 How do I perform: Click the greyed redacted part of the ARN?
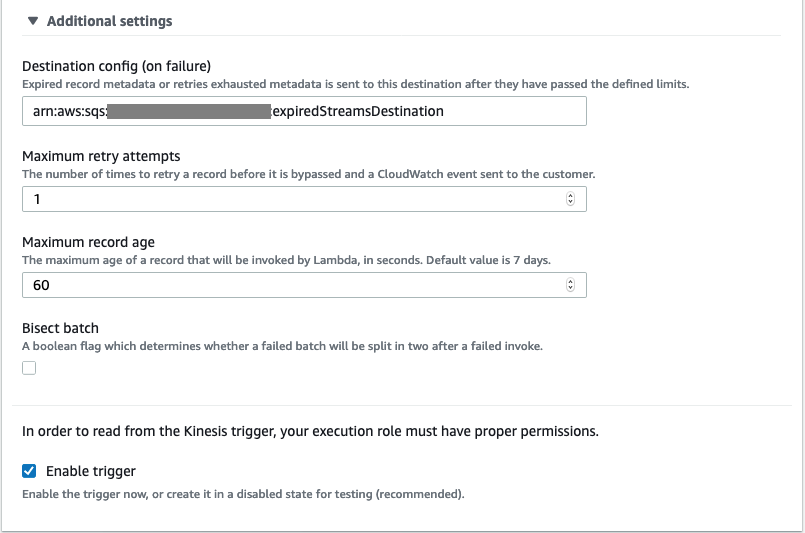click(x=188, y=111)
